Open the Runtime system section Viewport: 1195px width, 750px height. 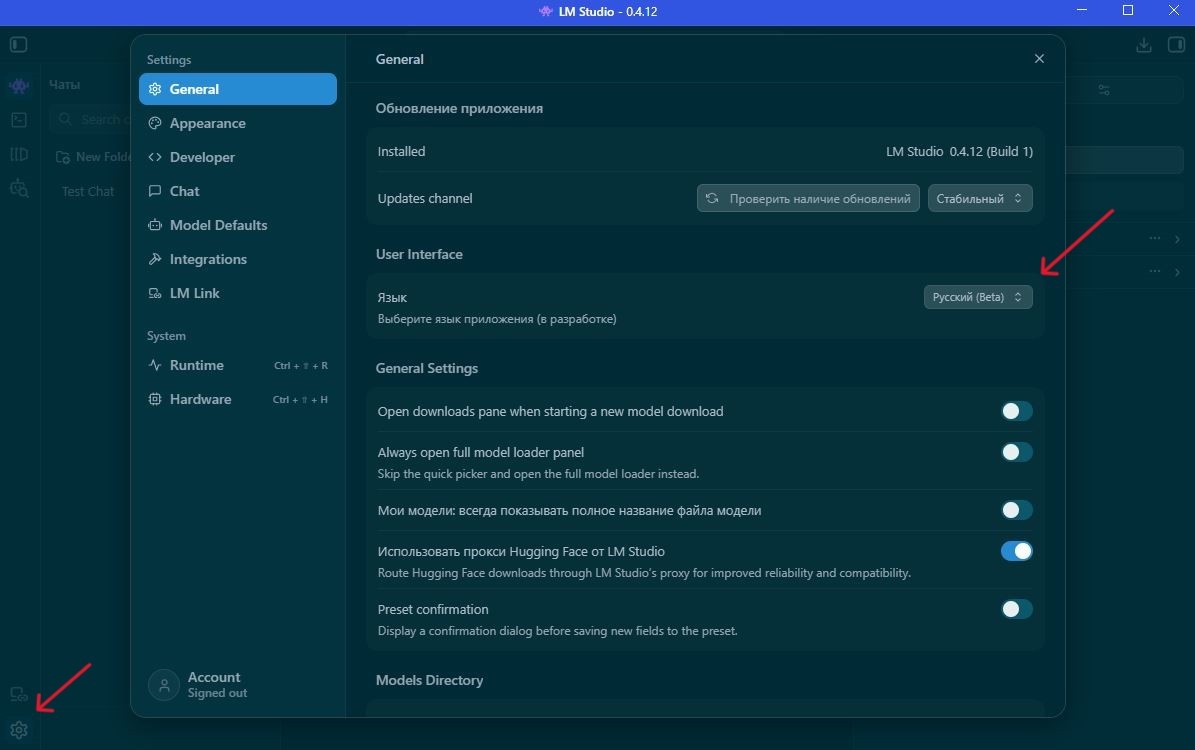(x=238, y=365)
